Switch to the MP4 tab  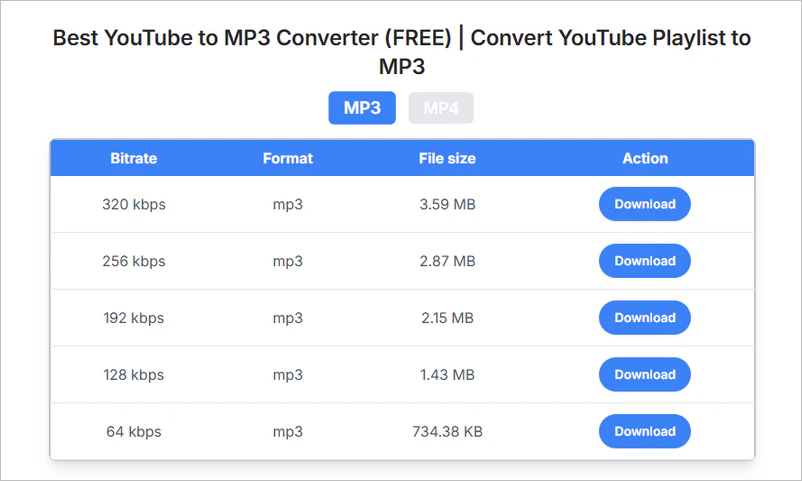pos(441,108)
